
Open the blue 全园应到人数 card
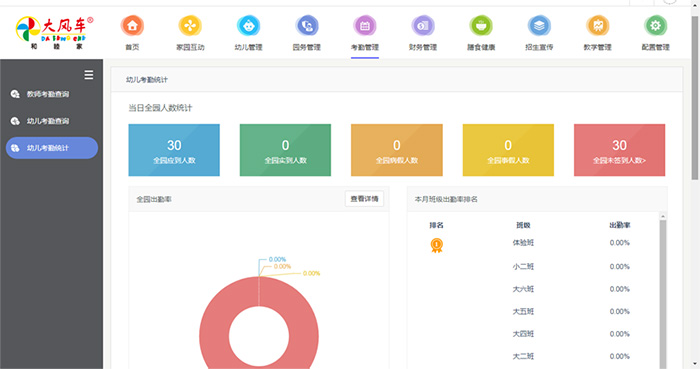[174, 150]
